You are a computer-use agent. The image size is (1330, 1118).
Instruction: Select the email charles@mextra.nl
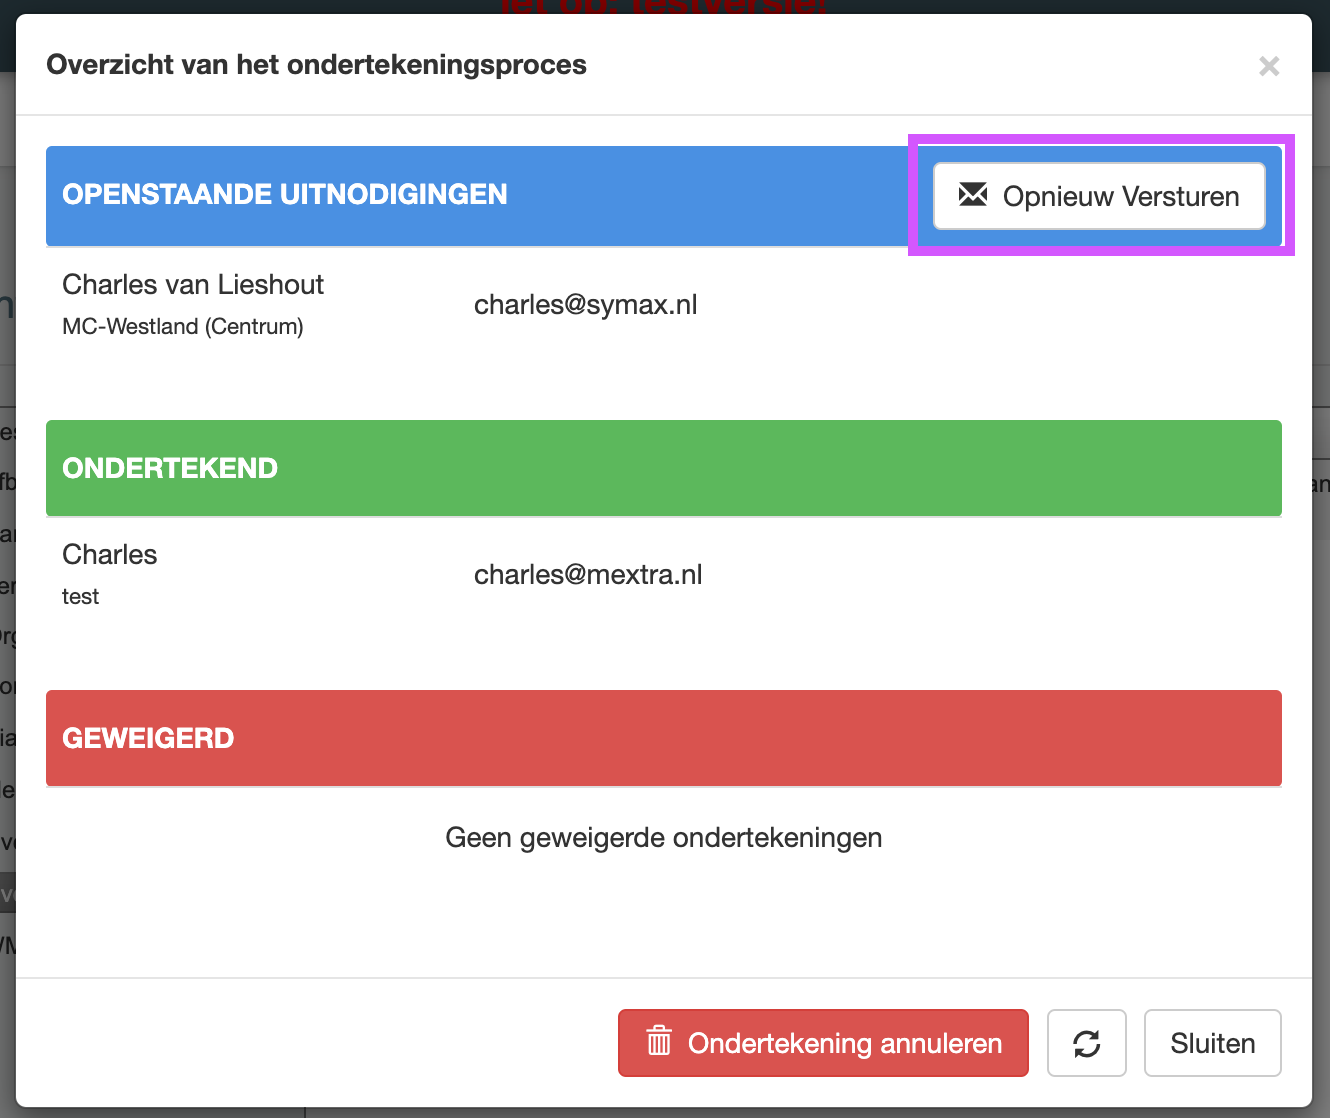(x=588, y=575)
